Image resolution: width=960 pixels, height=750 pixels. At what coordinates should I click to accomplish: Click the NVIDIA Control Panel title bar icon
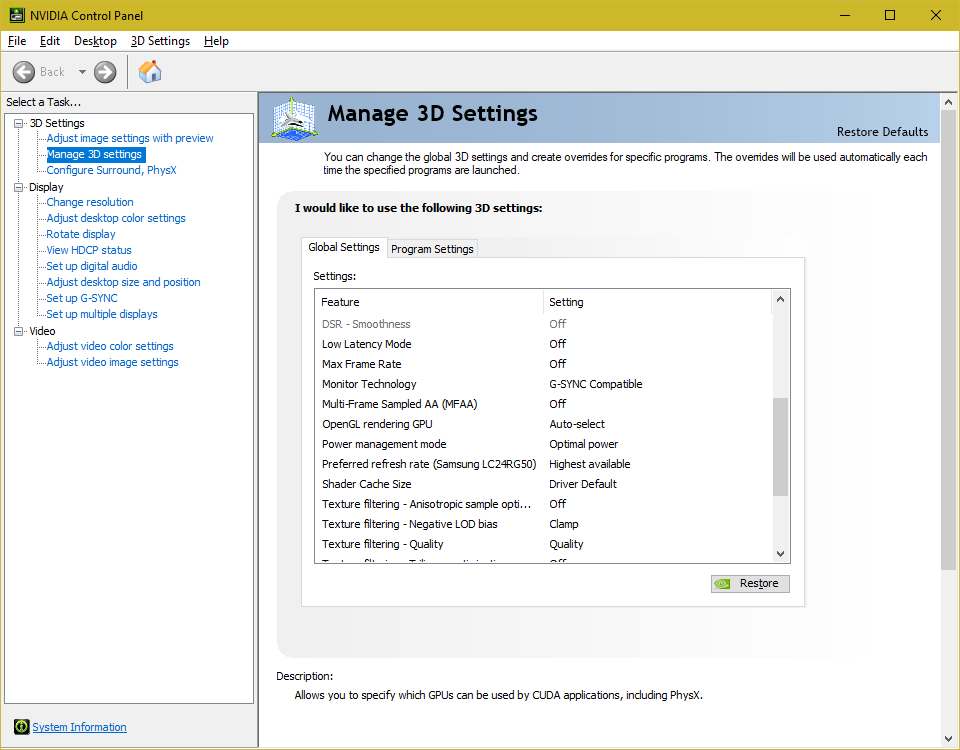coord(17,15)
